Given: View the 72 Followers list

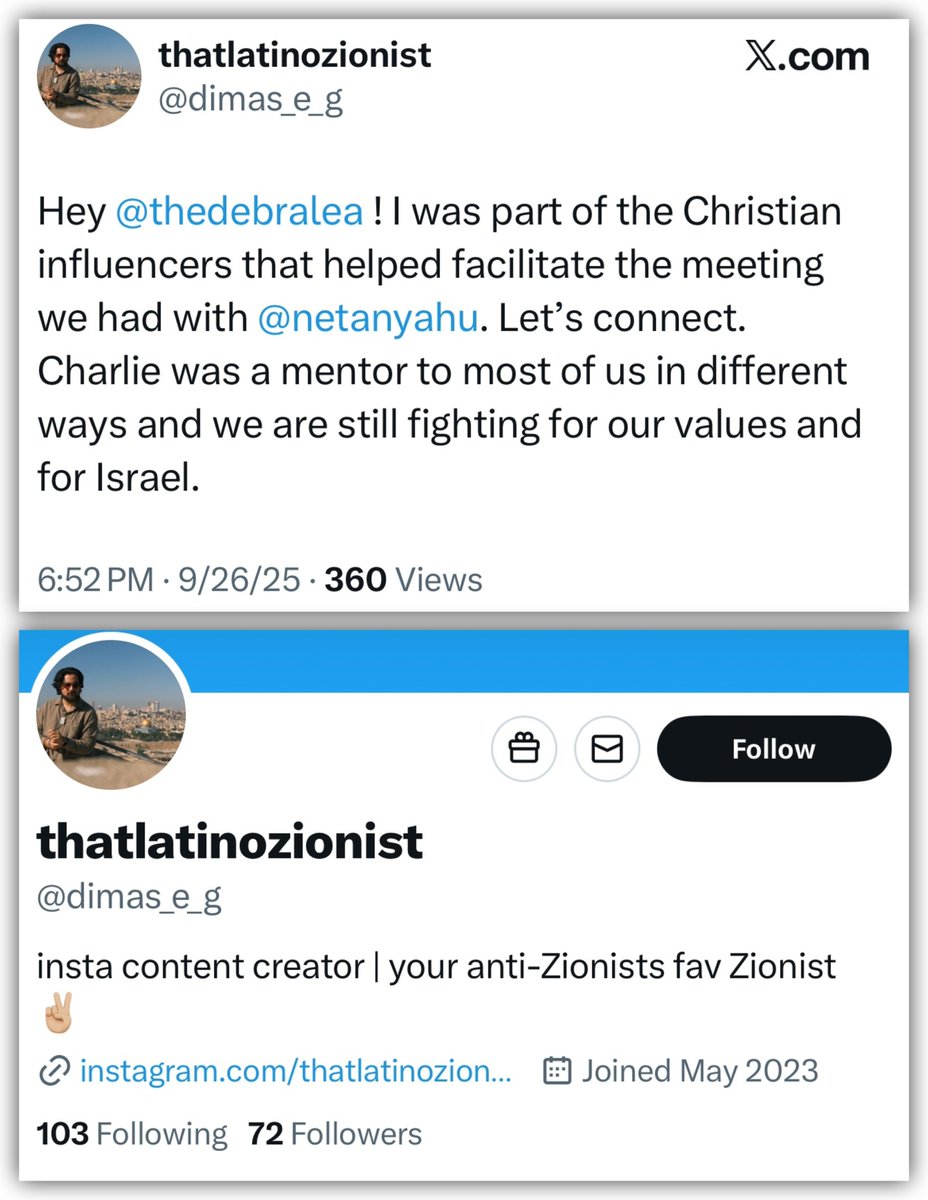Looking at the screenshot, I should 335,1134.
